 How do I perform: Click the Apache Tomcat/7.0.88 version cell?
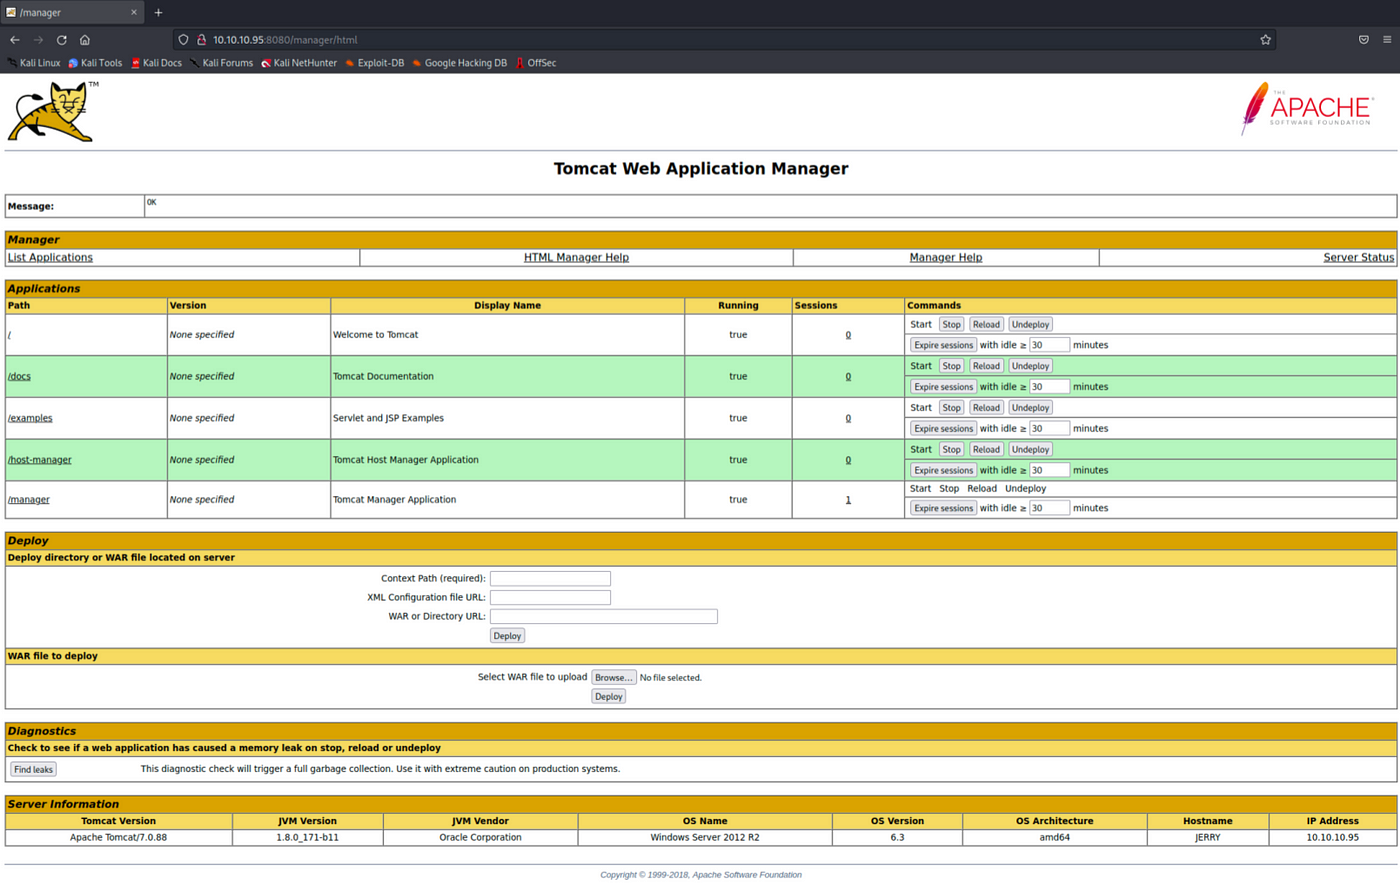(x=118, y=837)
